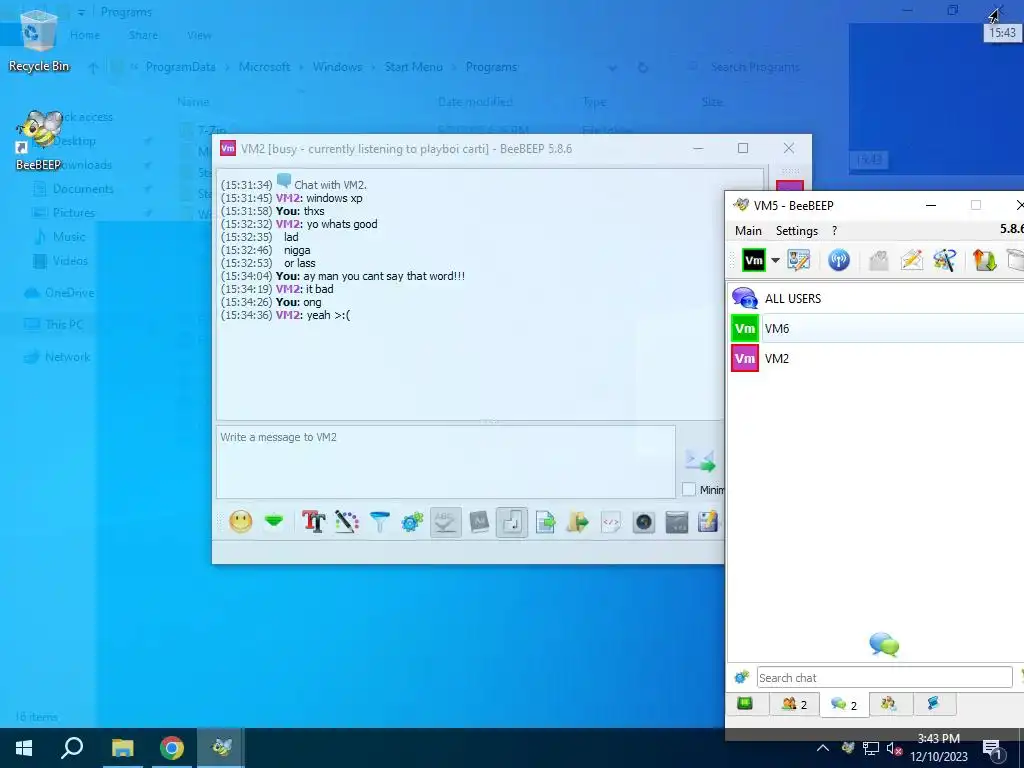
Task: Expand status dropdown arrow next to Vm avatar
Action: tap(775, 261)
